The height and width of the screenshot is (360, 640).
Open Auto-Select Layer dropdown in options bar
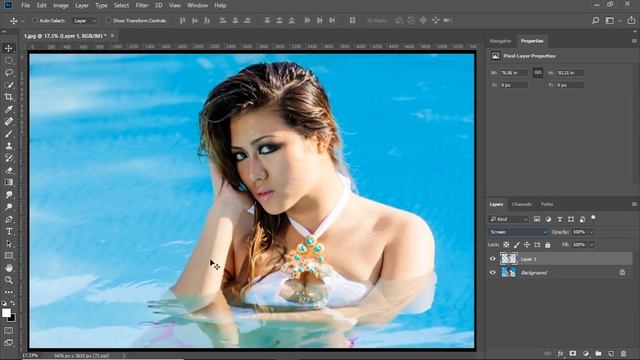pyautogui.click(x=85, y=20)
